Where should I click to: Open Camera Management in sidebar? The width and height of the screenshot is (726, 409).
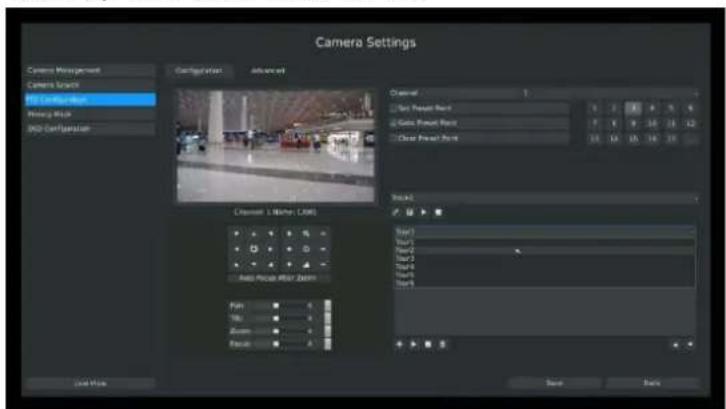(90, 70)
